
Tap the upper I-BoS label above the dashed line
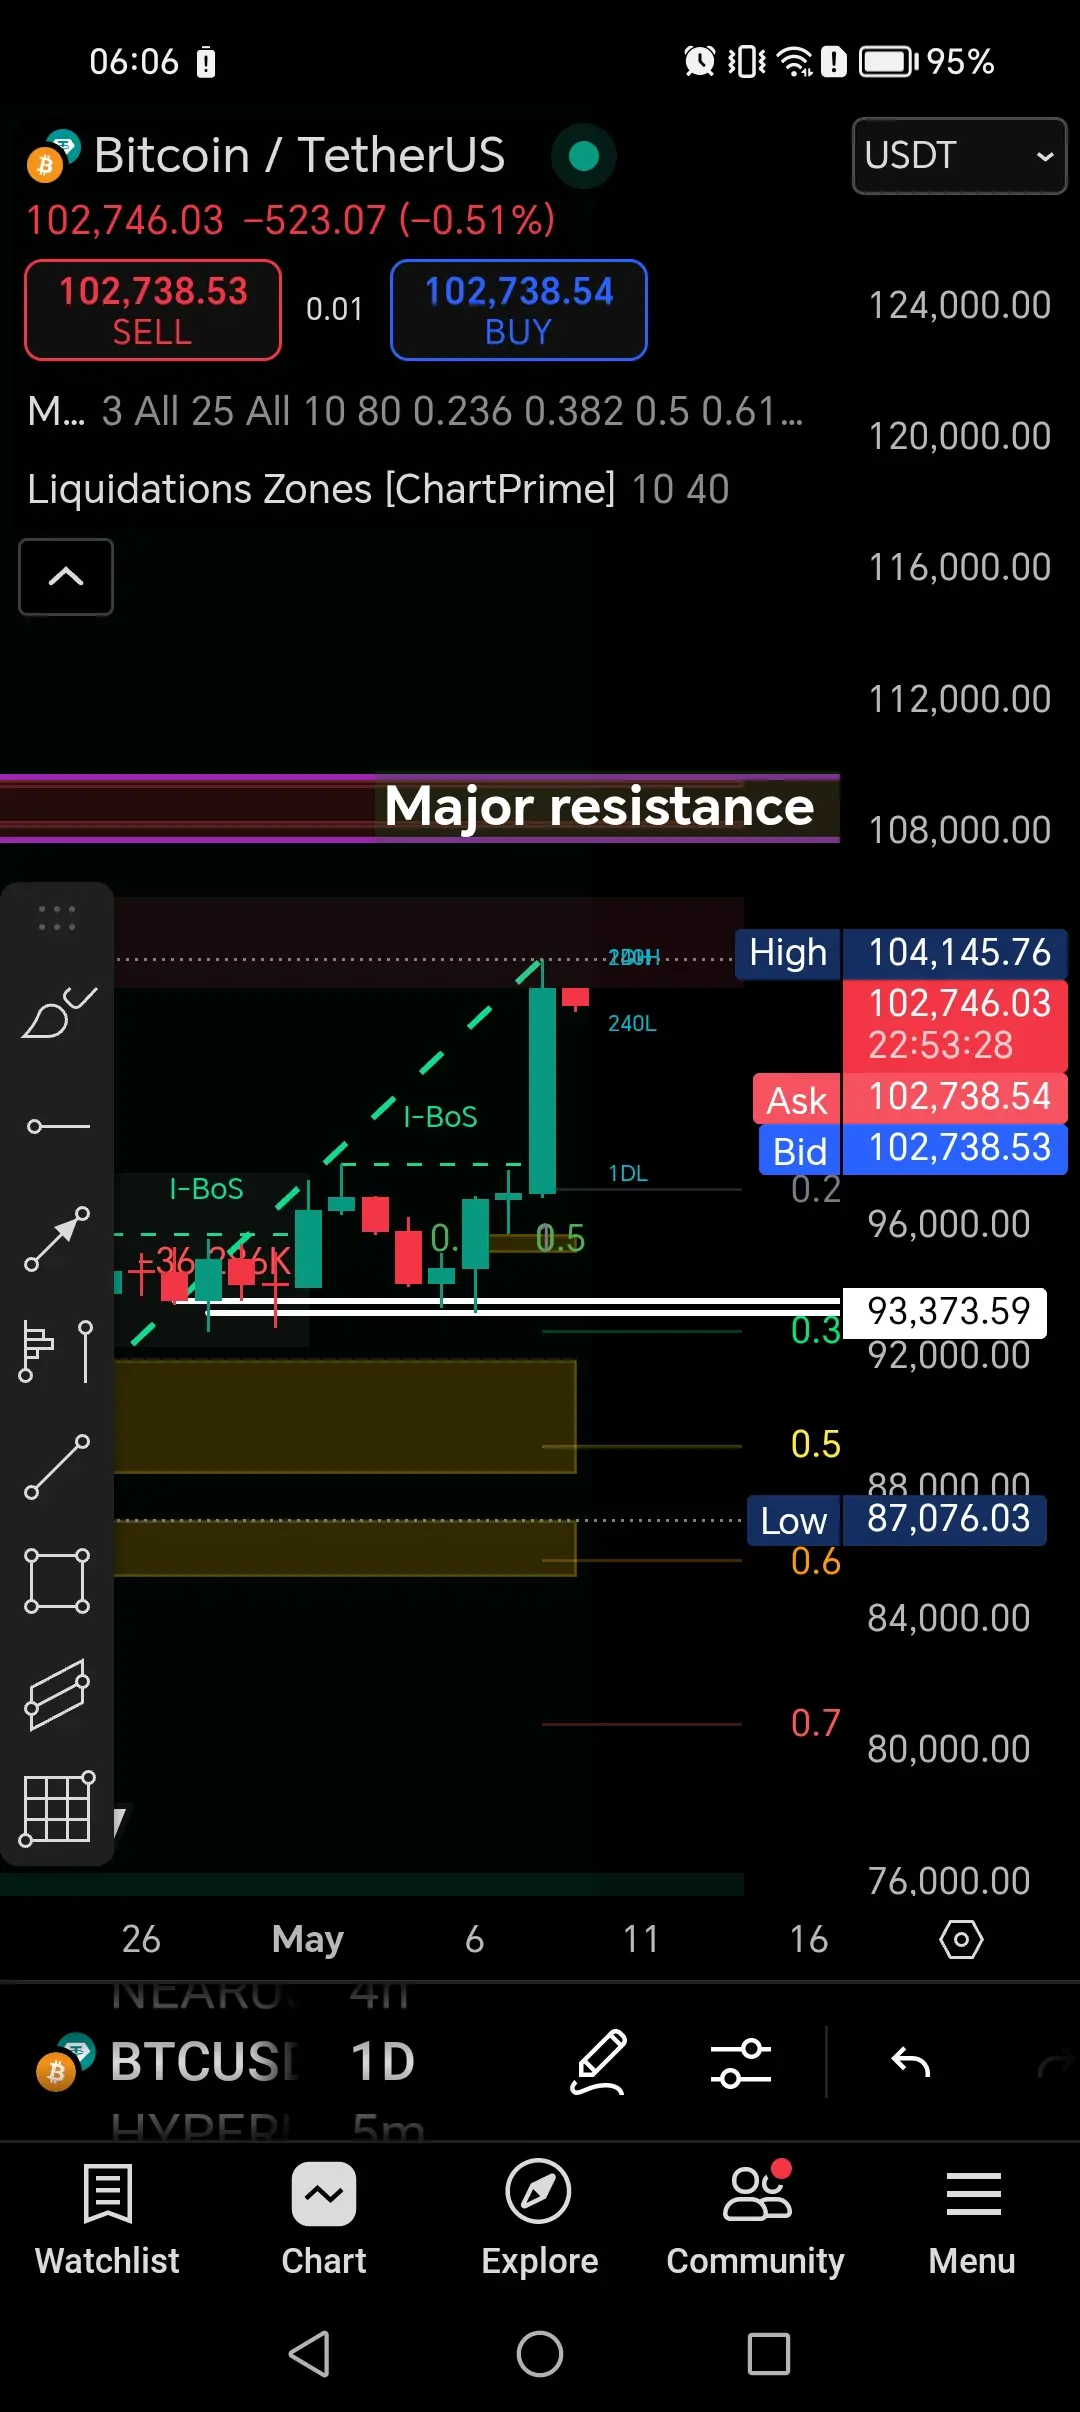pos(440,1117)
